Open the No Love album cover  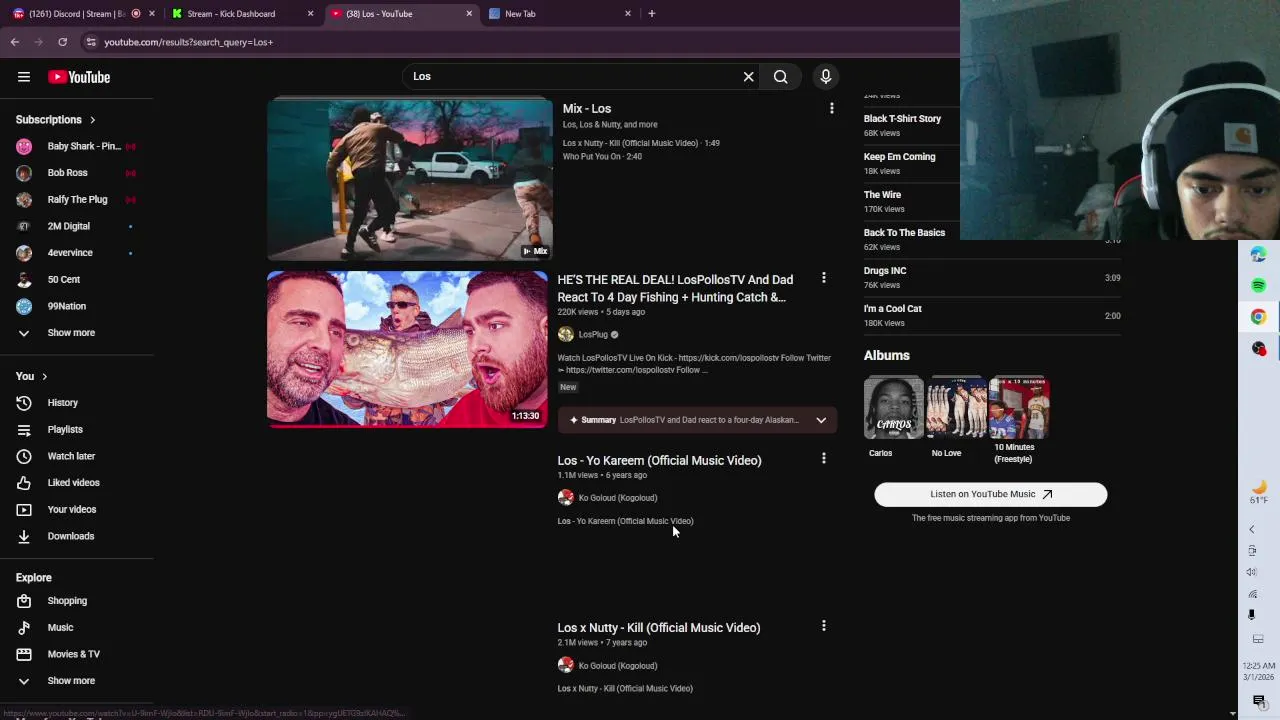click(956, 408)
